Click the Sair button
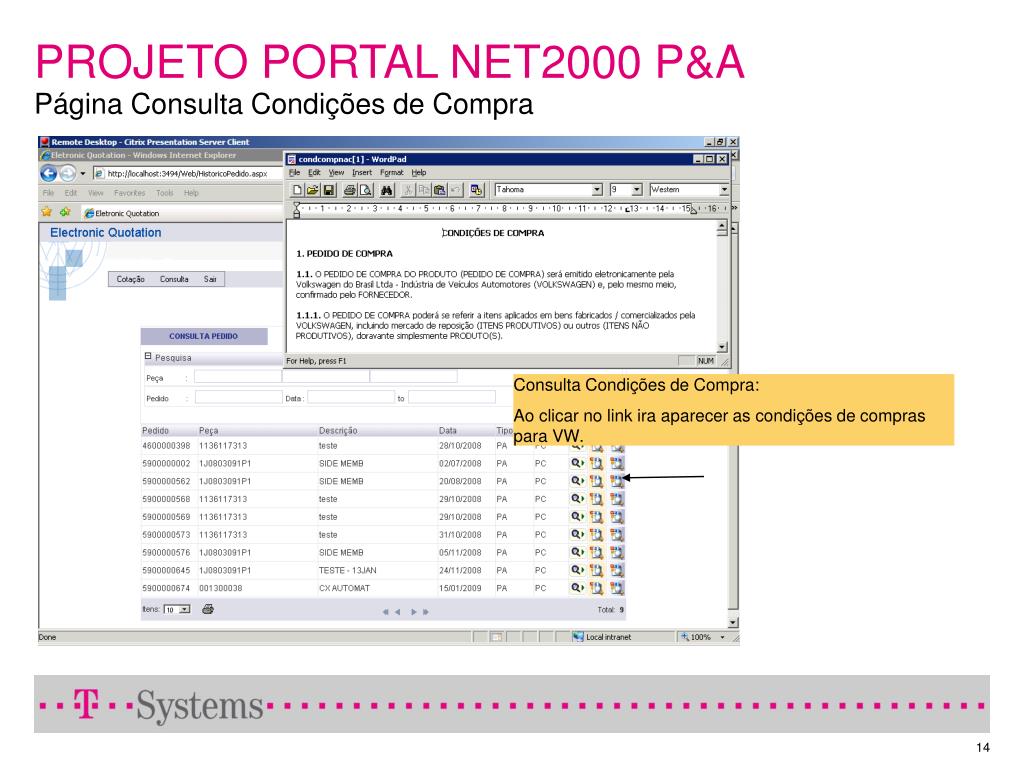The image size is (1024, 768). 210,280
